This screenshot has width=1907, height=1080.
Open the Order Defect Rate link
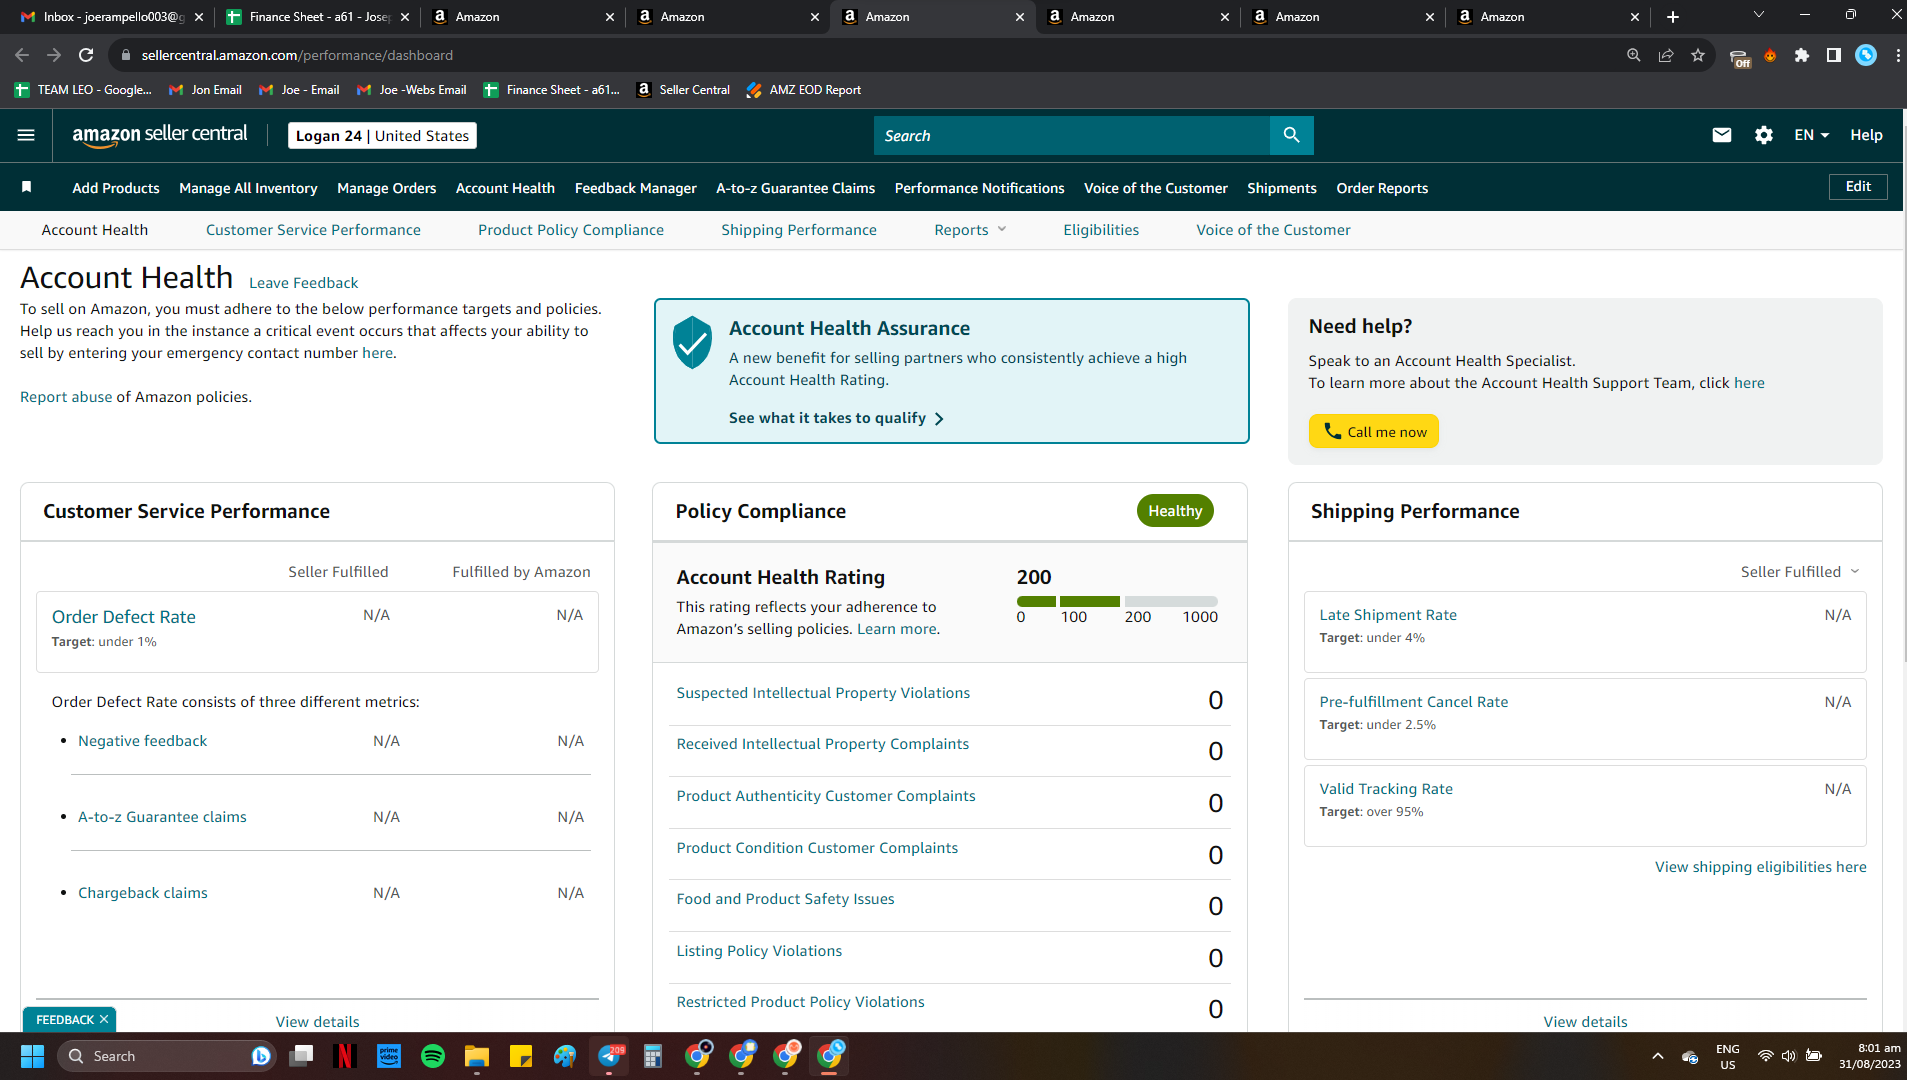[x=124, y=617]
